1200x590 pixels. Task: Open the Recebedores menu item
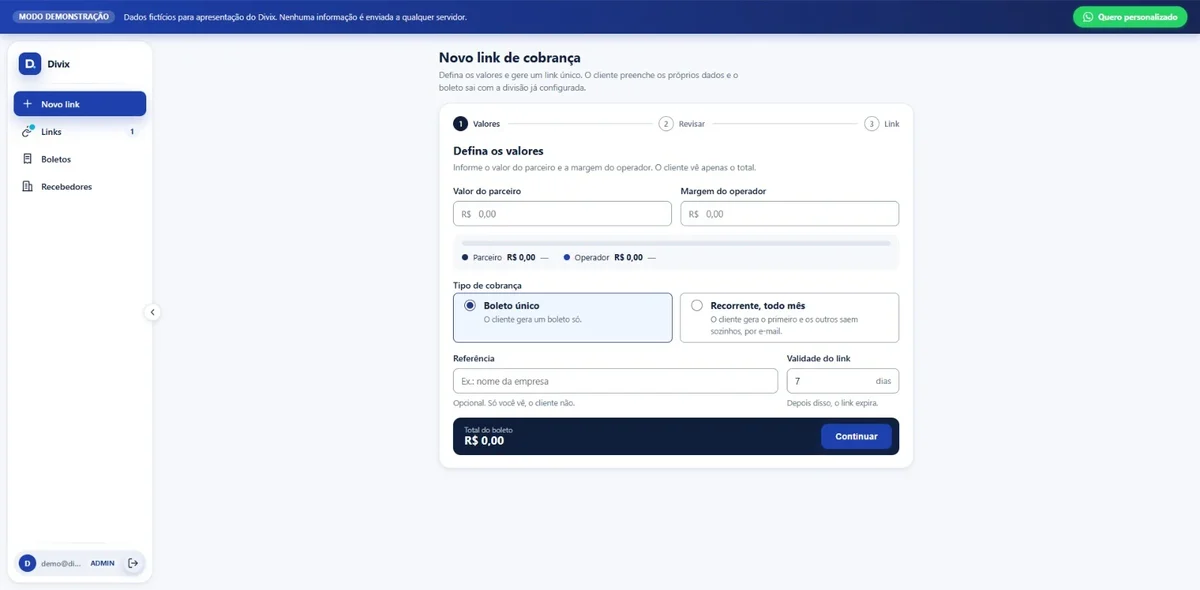[x=80, y=186]
